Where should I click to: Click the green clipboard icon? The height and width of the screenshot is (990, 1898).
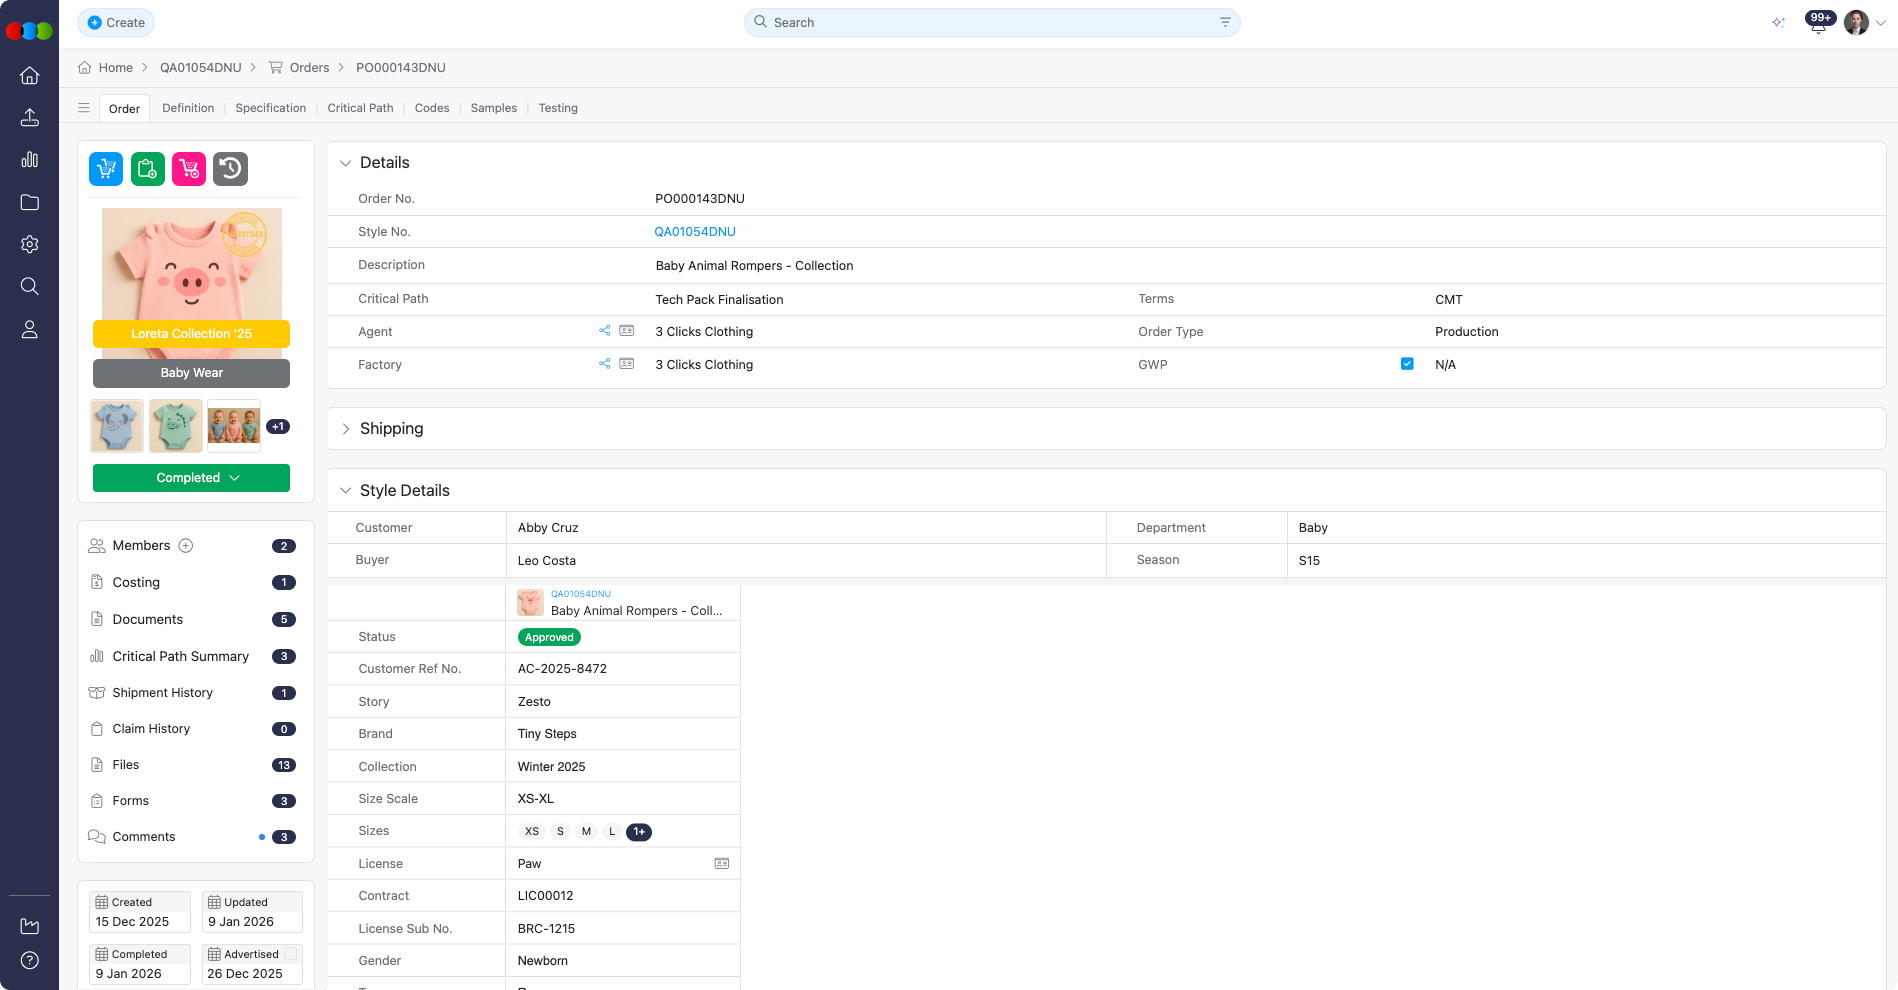[148, 169]
